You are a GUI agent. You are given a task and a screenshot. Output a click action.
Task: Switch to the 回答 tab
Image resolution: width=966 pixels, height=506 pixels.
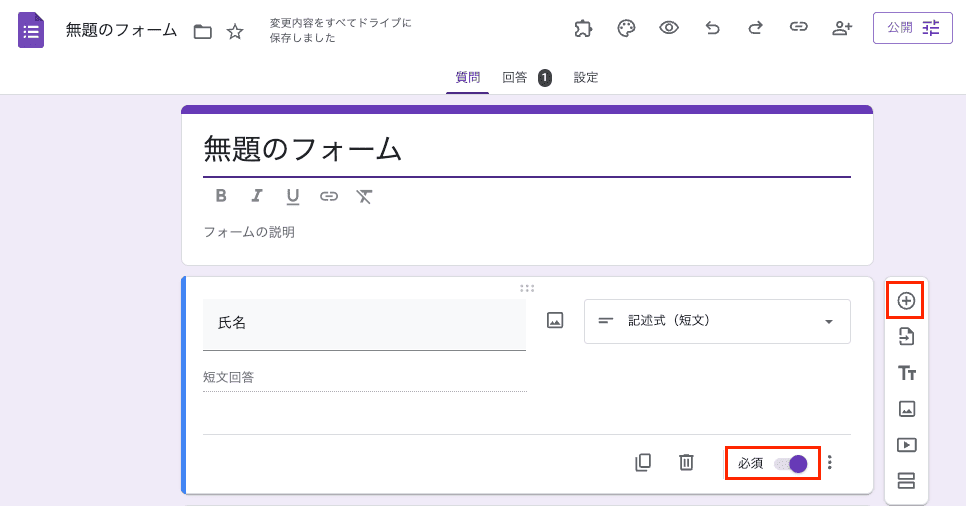point(515,77)
